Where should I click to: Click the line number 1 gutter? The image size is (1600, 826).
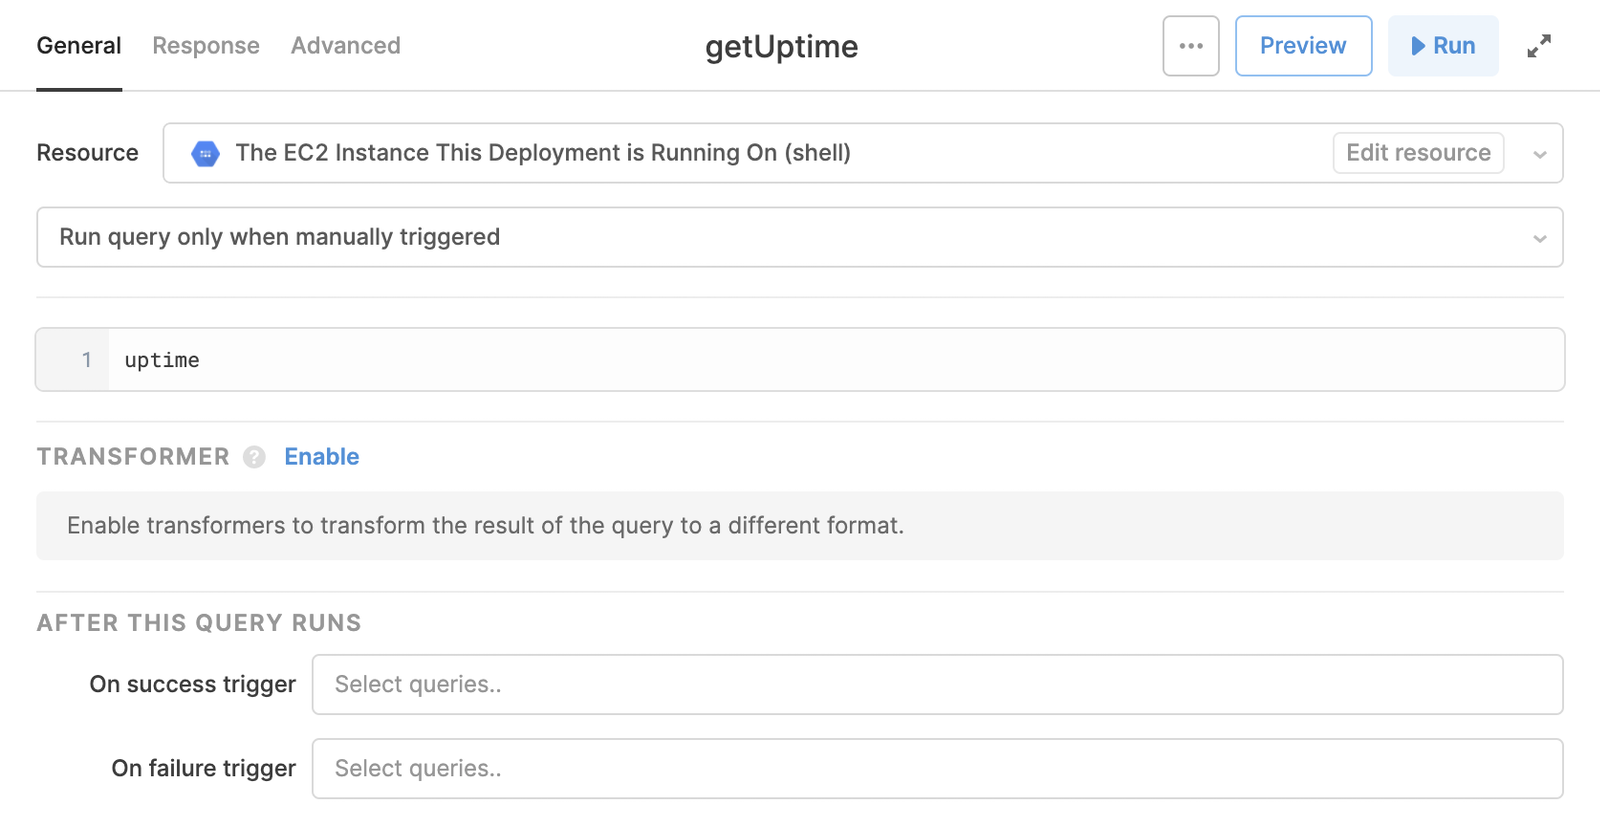(73, 360)
